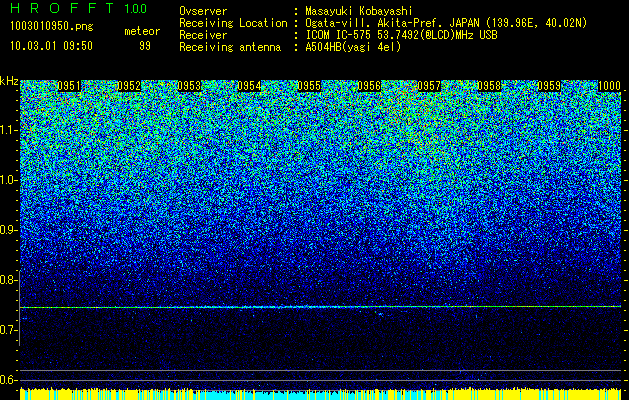Click the 0951 time marker

[x=69, y=86]
